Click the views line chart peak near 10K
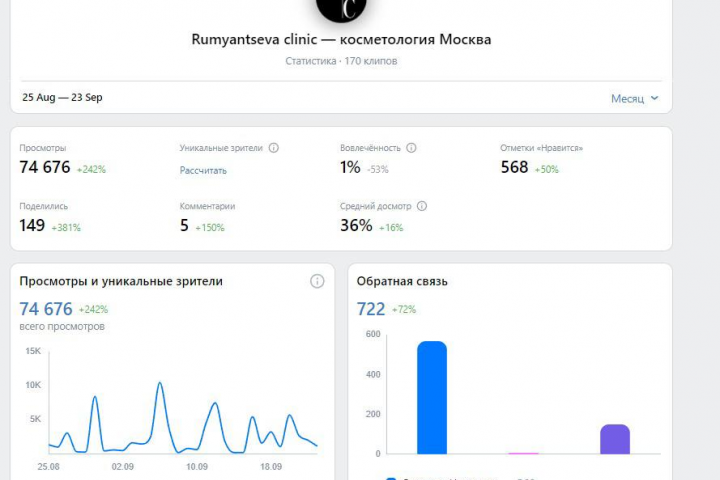Viewport: 720px width, 480px height. coord(160,383)
